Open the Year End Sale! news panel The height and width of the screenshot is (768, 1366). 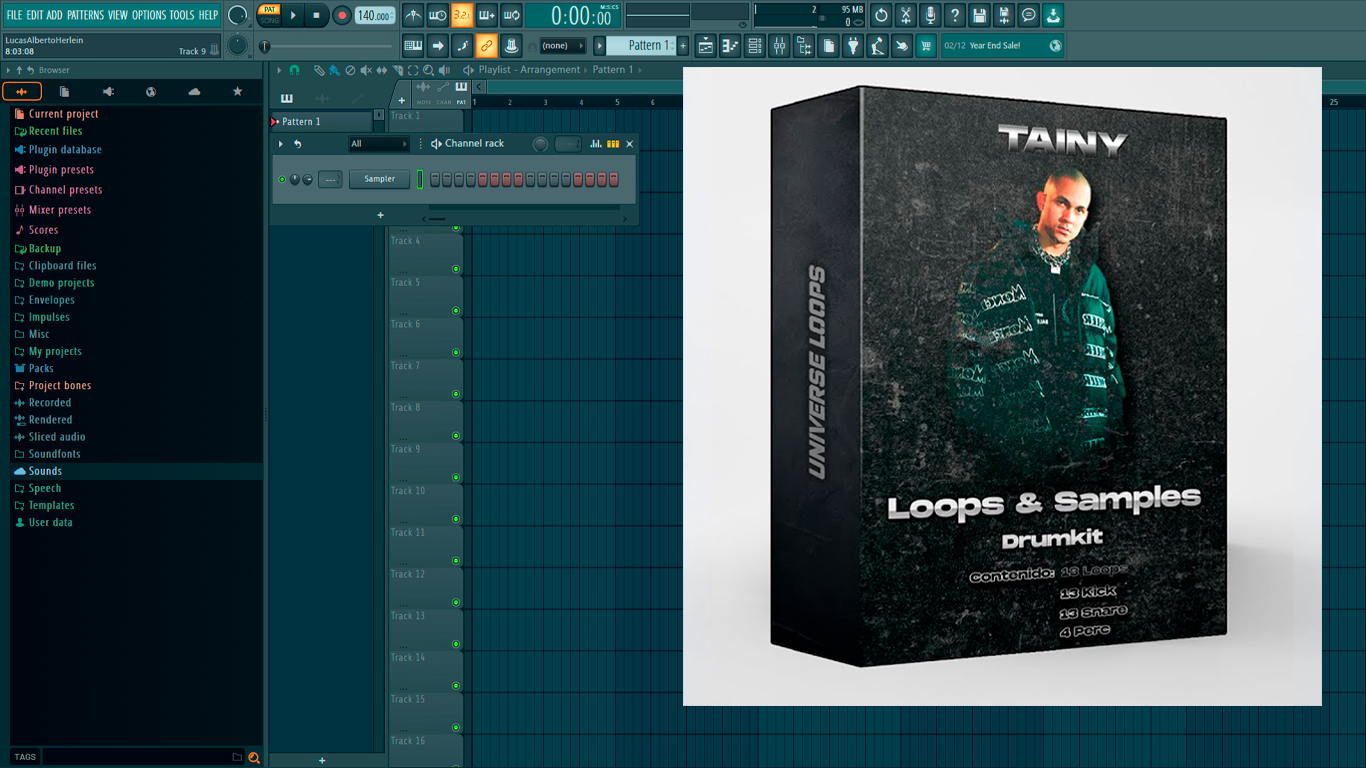tap(1003, 45)
